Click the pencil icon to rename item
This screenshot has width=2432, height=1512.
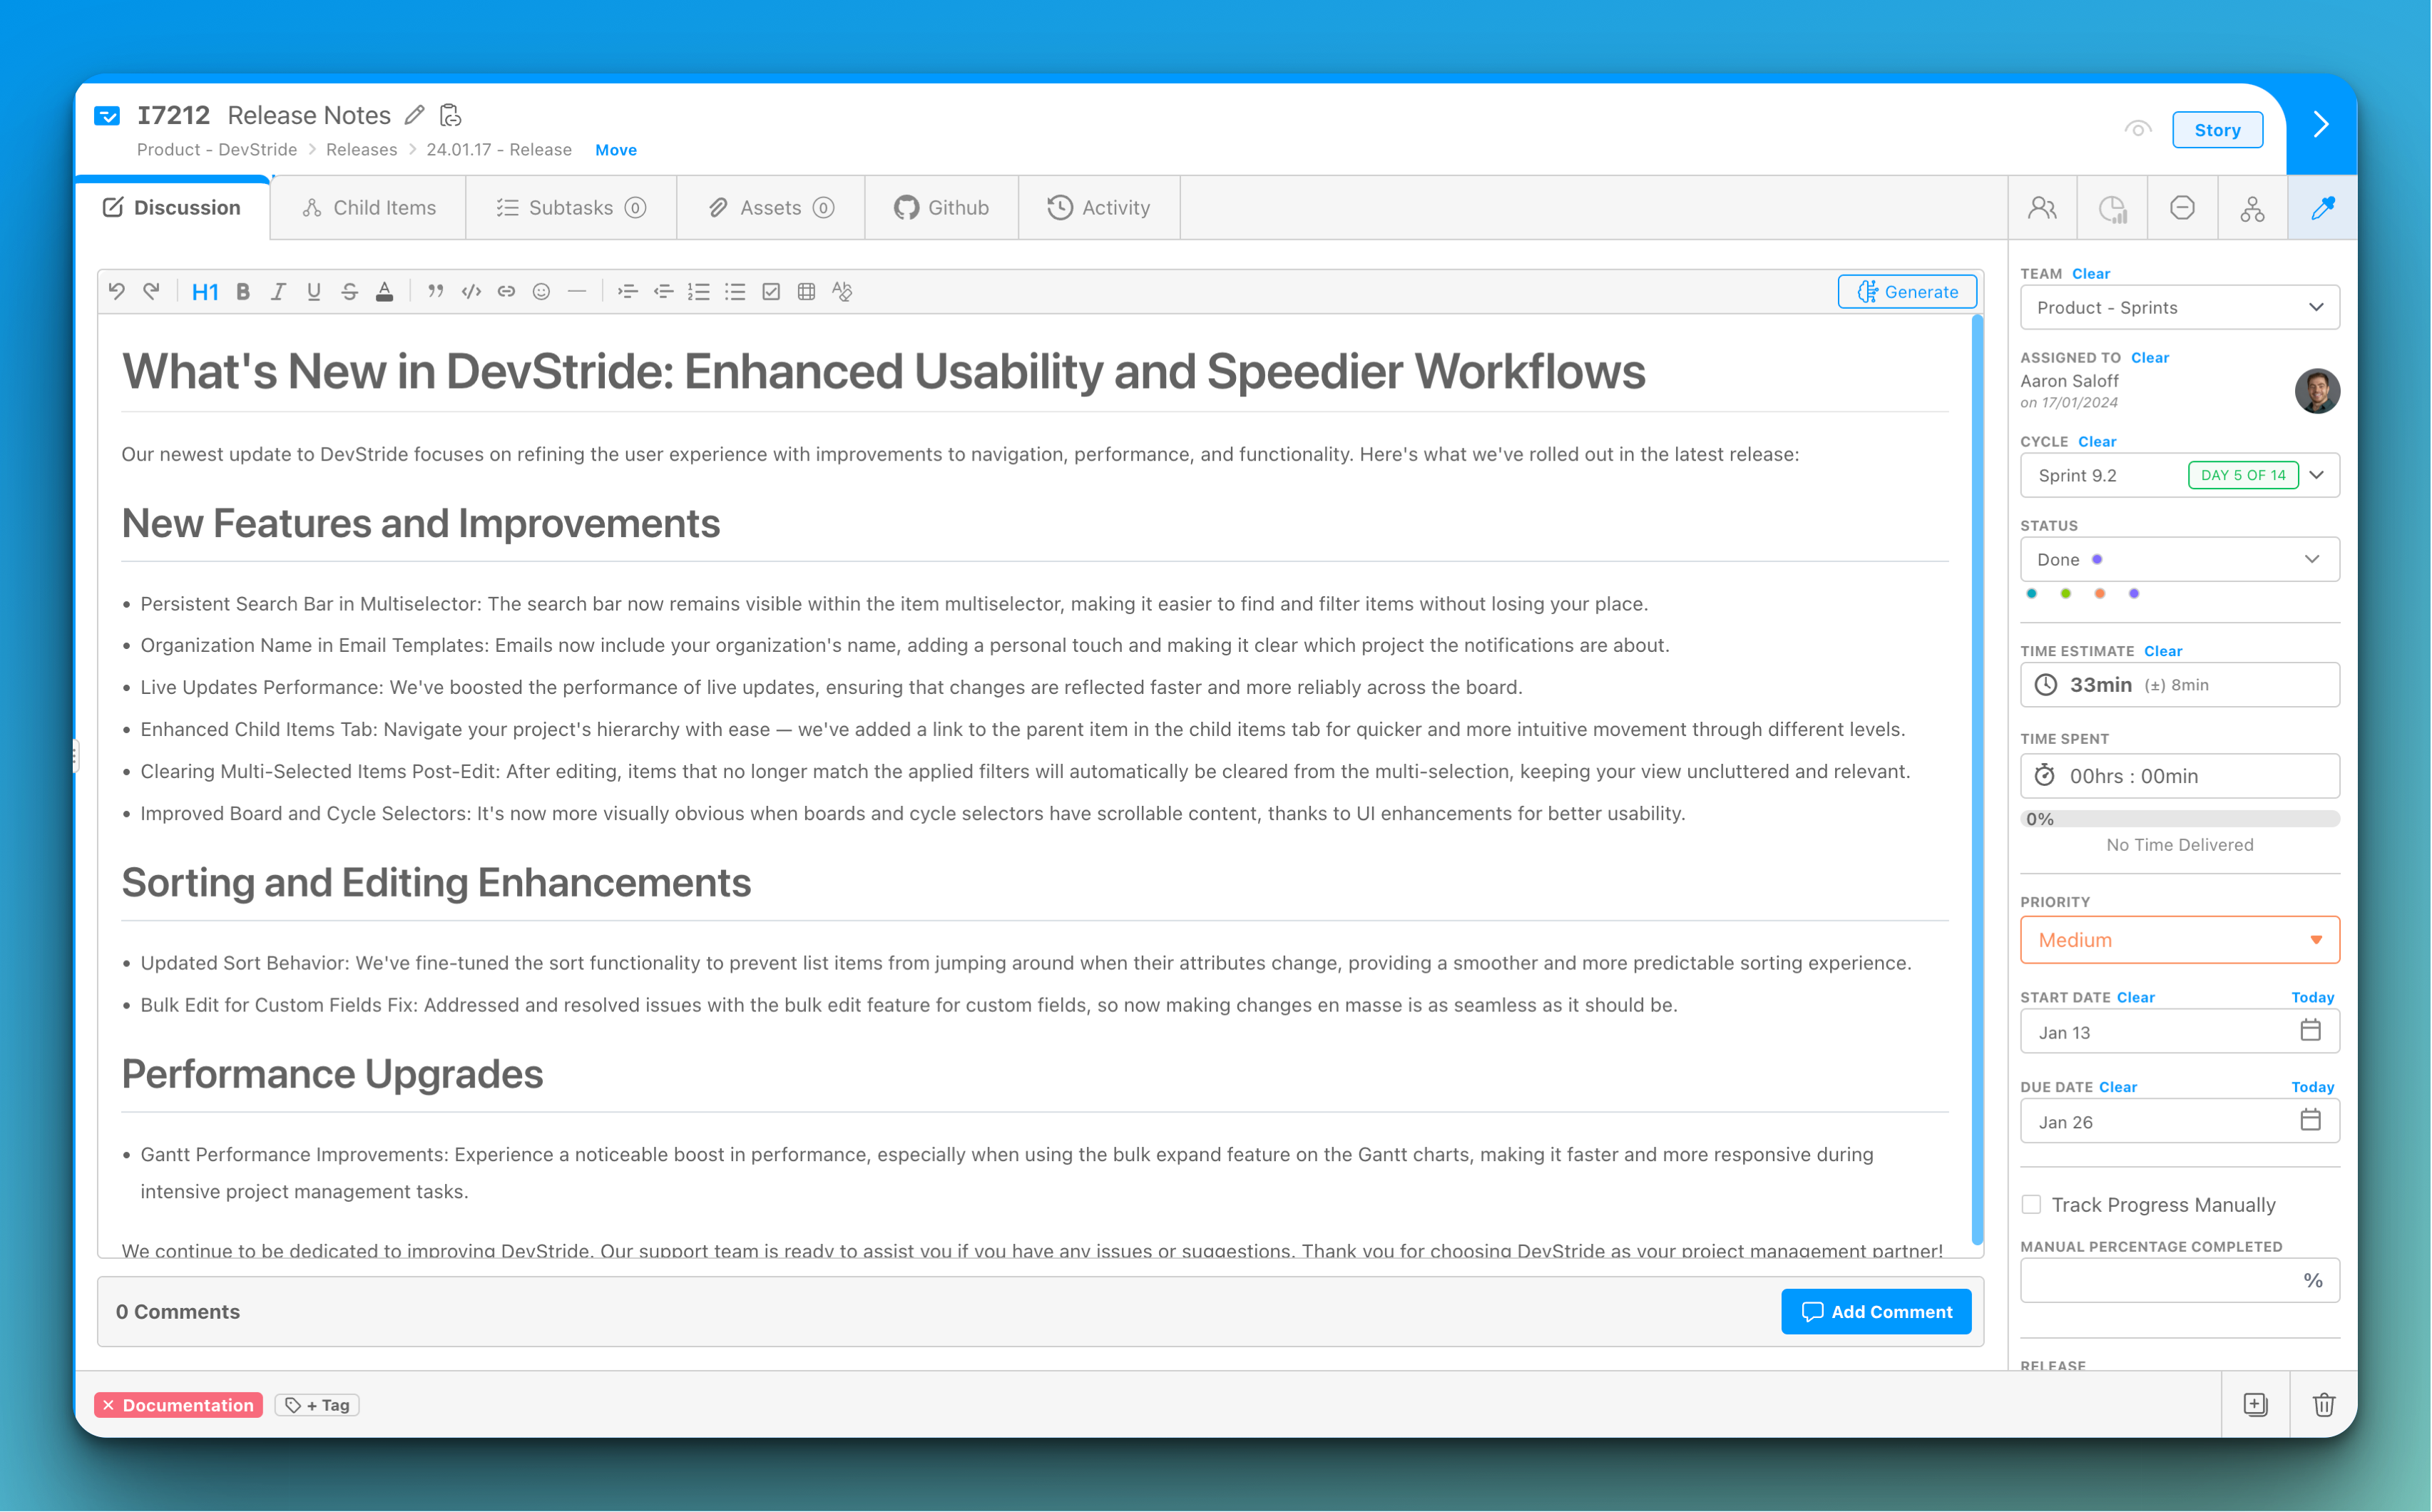(x=414, y=116)
